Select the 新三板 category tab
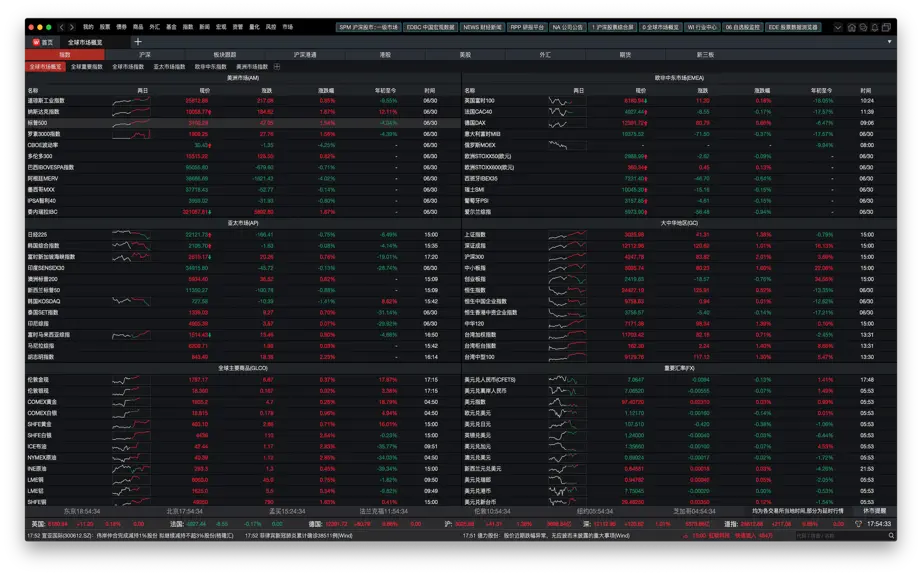This screenshot has height=576, width=922. pos(705,55)
